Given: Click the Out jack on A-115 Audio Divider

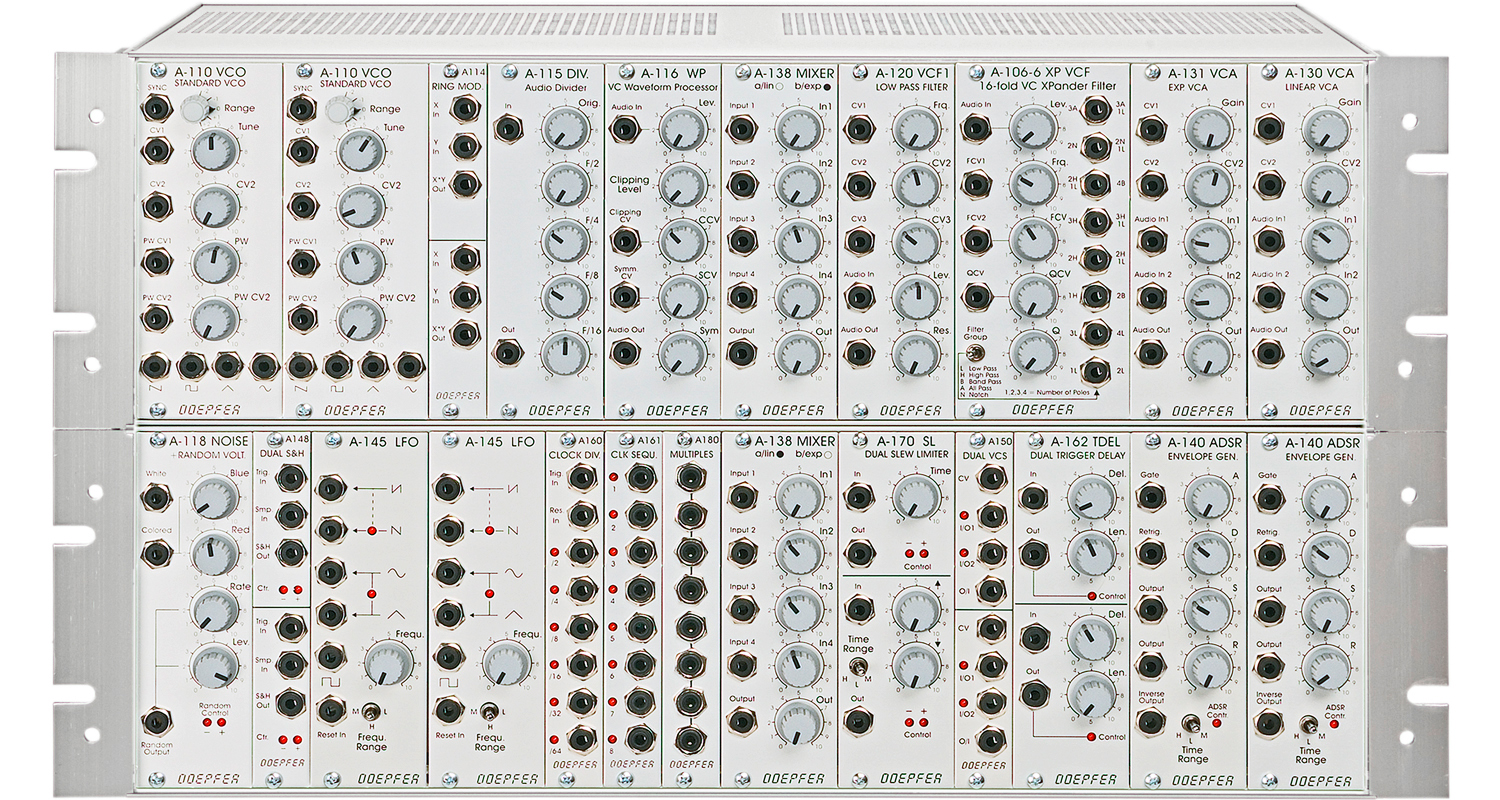Looking at the screenshot, I should (509, 351).
